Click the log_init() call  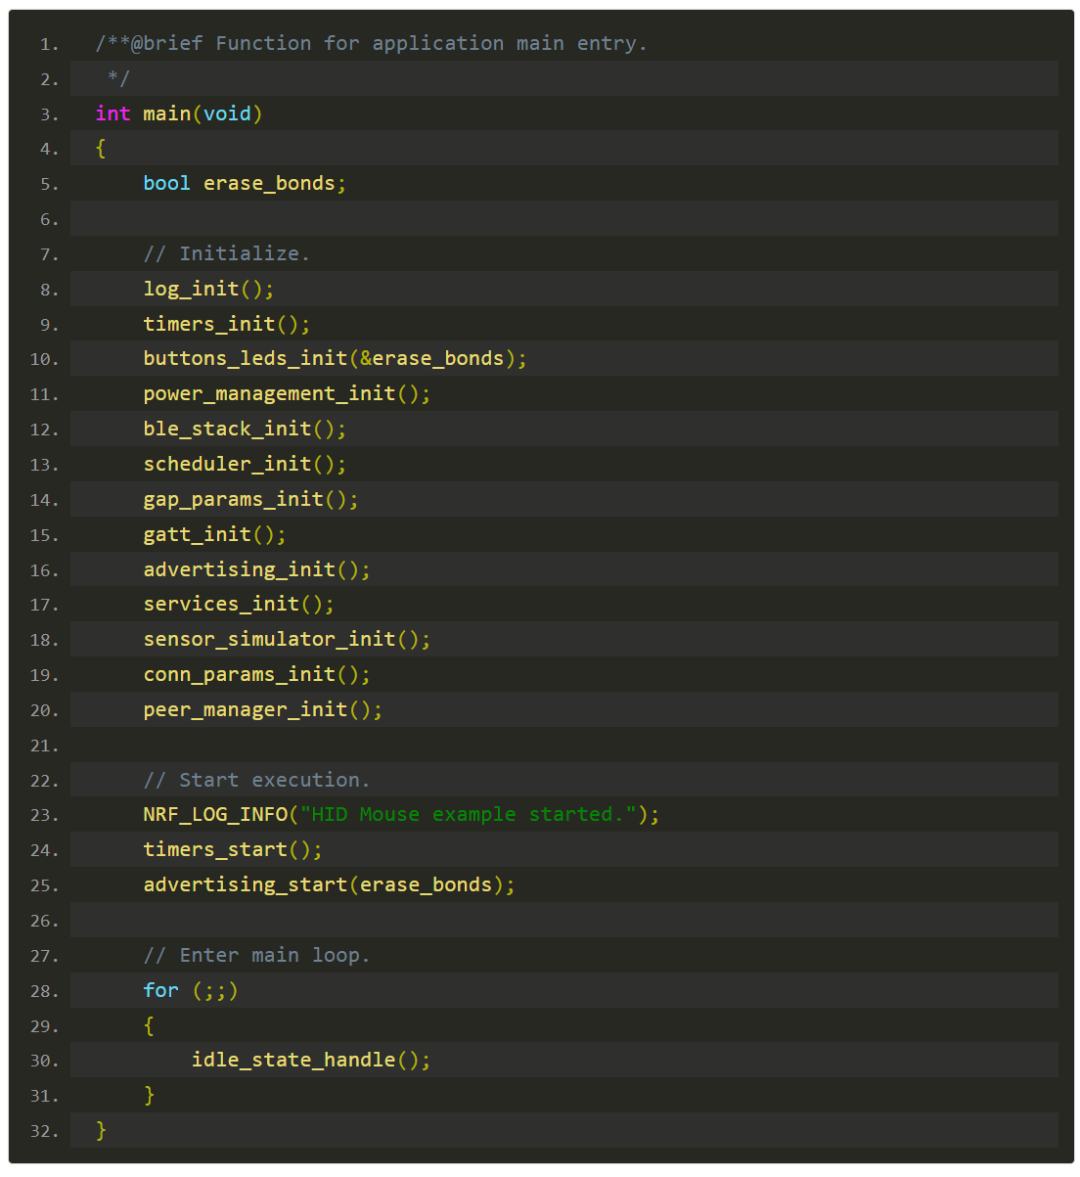click(209, 289)
